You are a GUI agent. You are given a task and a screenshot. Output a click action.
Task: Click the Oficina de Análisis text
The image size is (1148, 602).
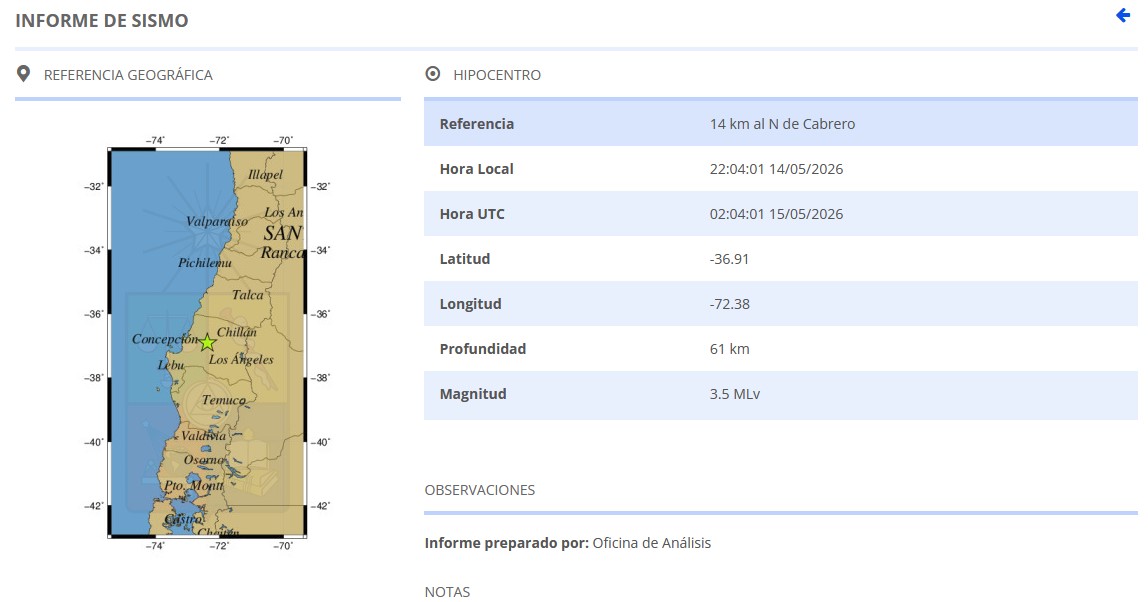coord(652,543)
